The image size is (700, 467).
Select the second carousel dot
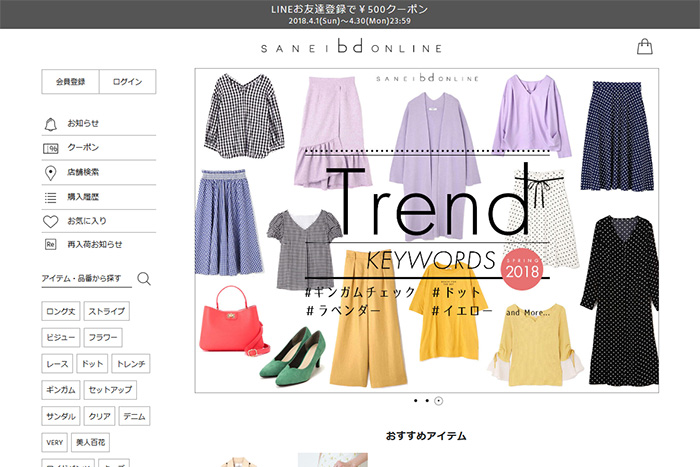[427, 400]
